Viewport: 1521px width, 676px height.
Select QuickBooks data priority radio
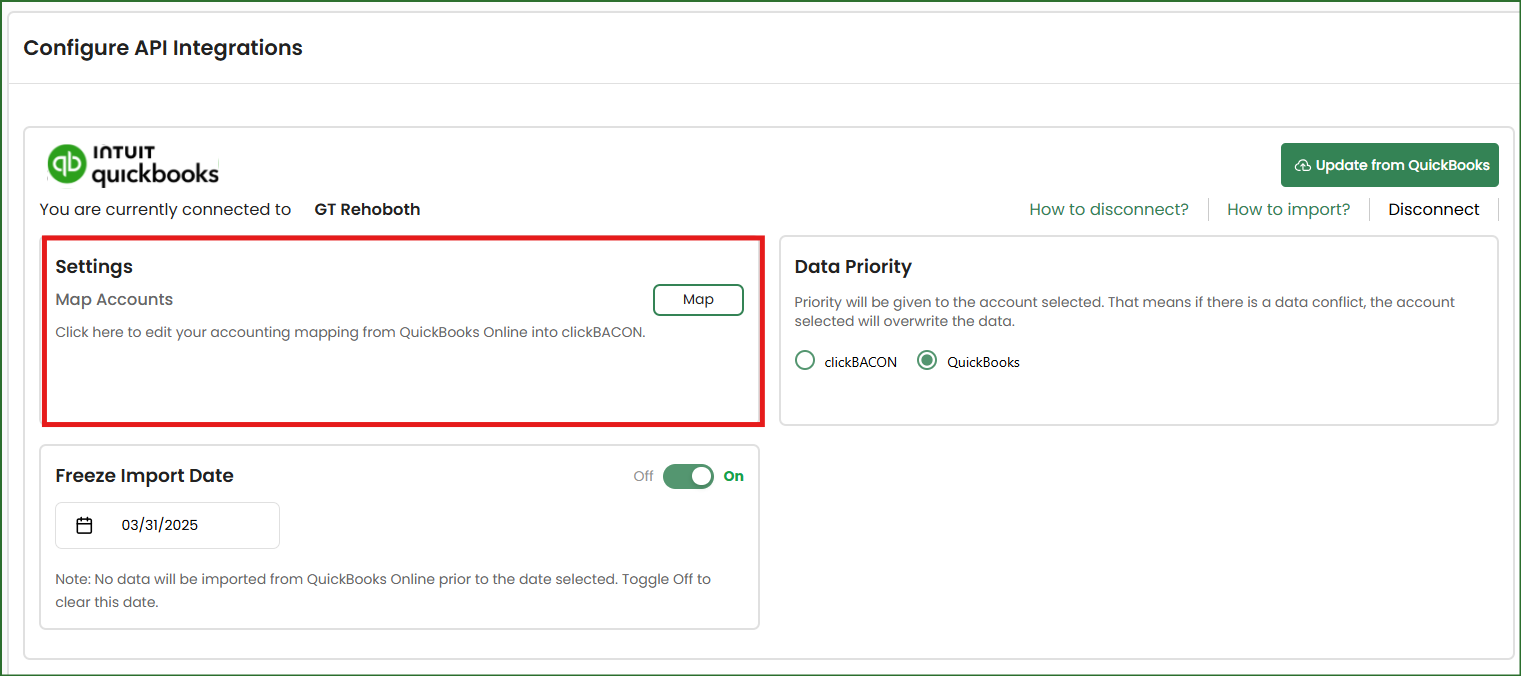tap(927, 361)
